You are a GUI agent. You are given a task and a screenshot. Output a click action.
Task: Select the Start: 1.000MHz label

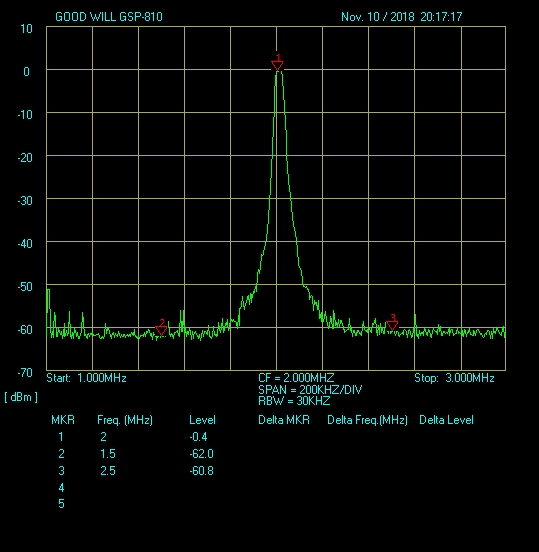(x=86, y=378)
